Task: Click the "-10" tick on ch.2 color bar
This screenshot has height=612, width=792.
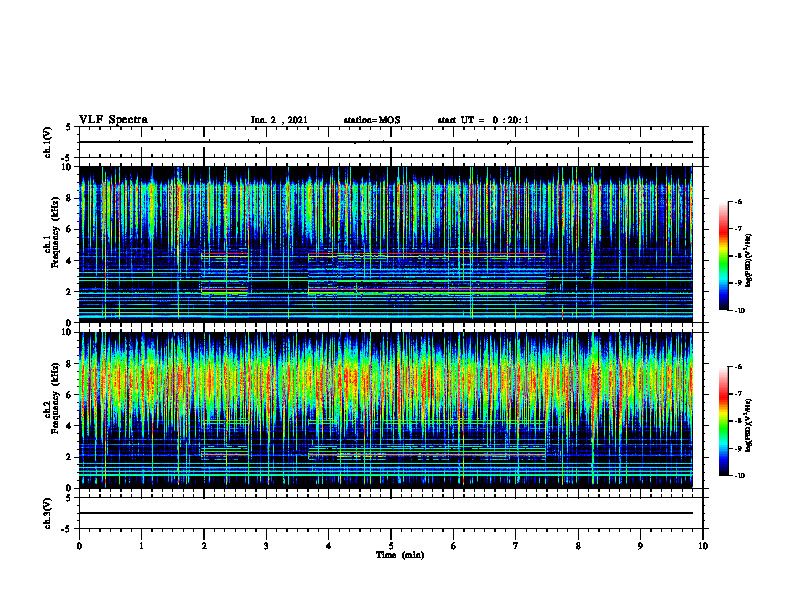Action: (x=739, y=476)
